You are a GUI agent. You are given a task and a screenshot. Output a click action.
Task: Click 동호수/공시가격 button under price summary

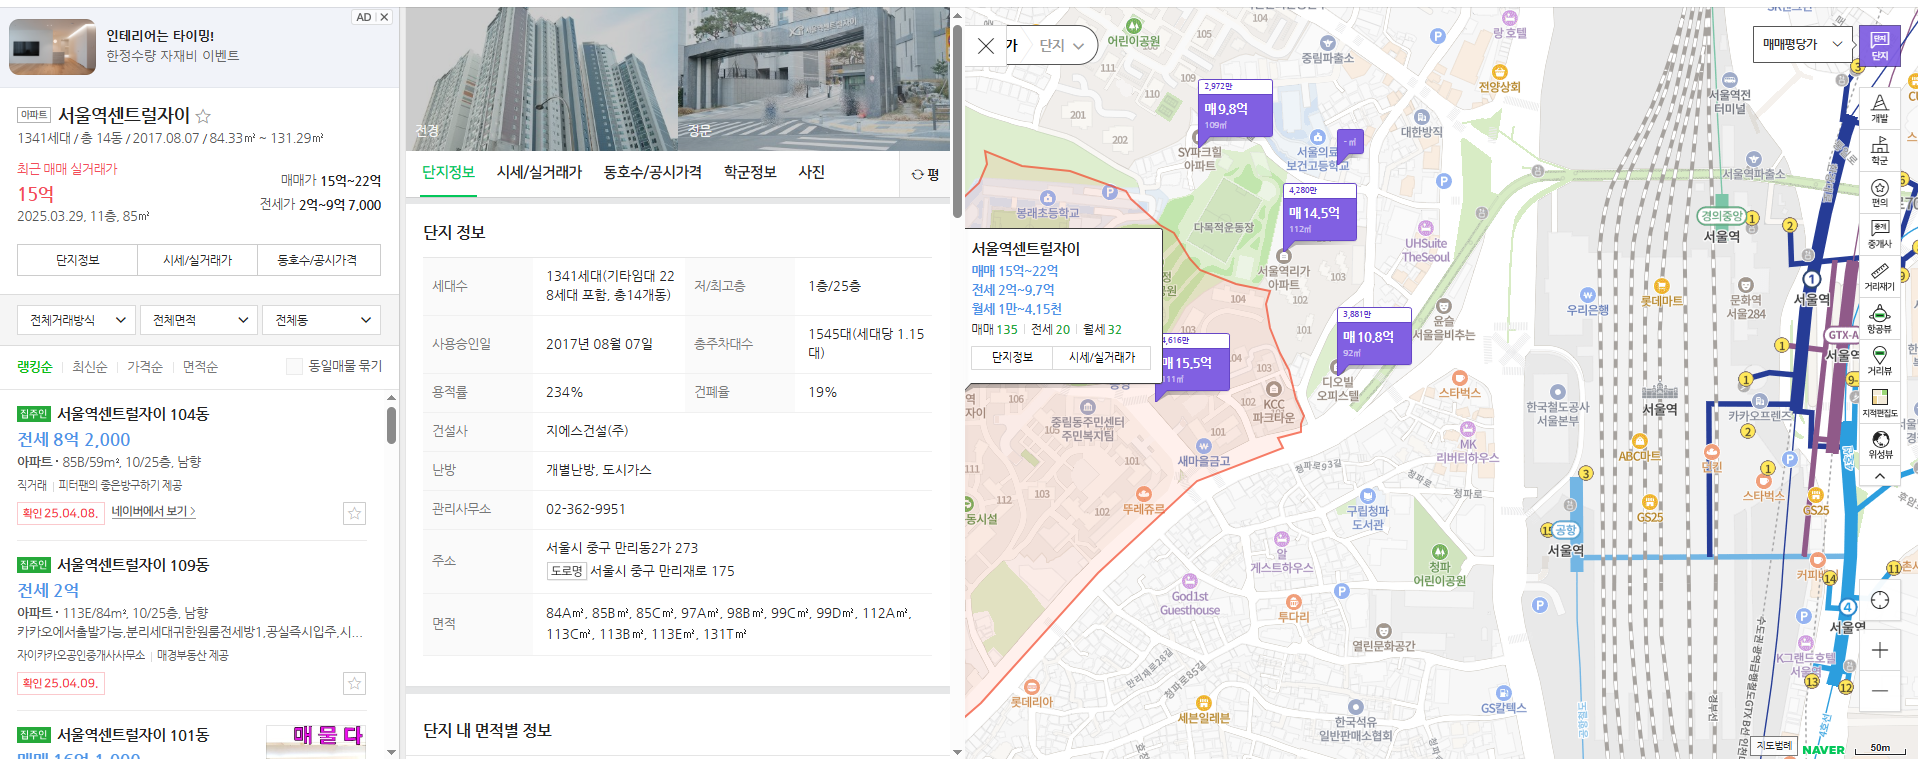pos(319,260)
